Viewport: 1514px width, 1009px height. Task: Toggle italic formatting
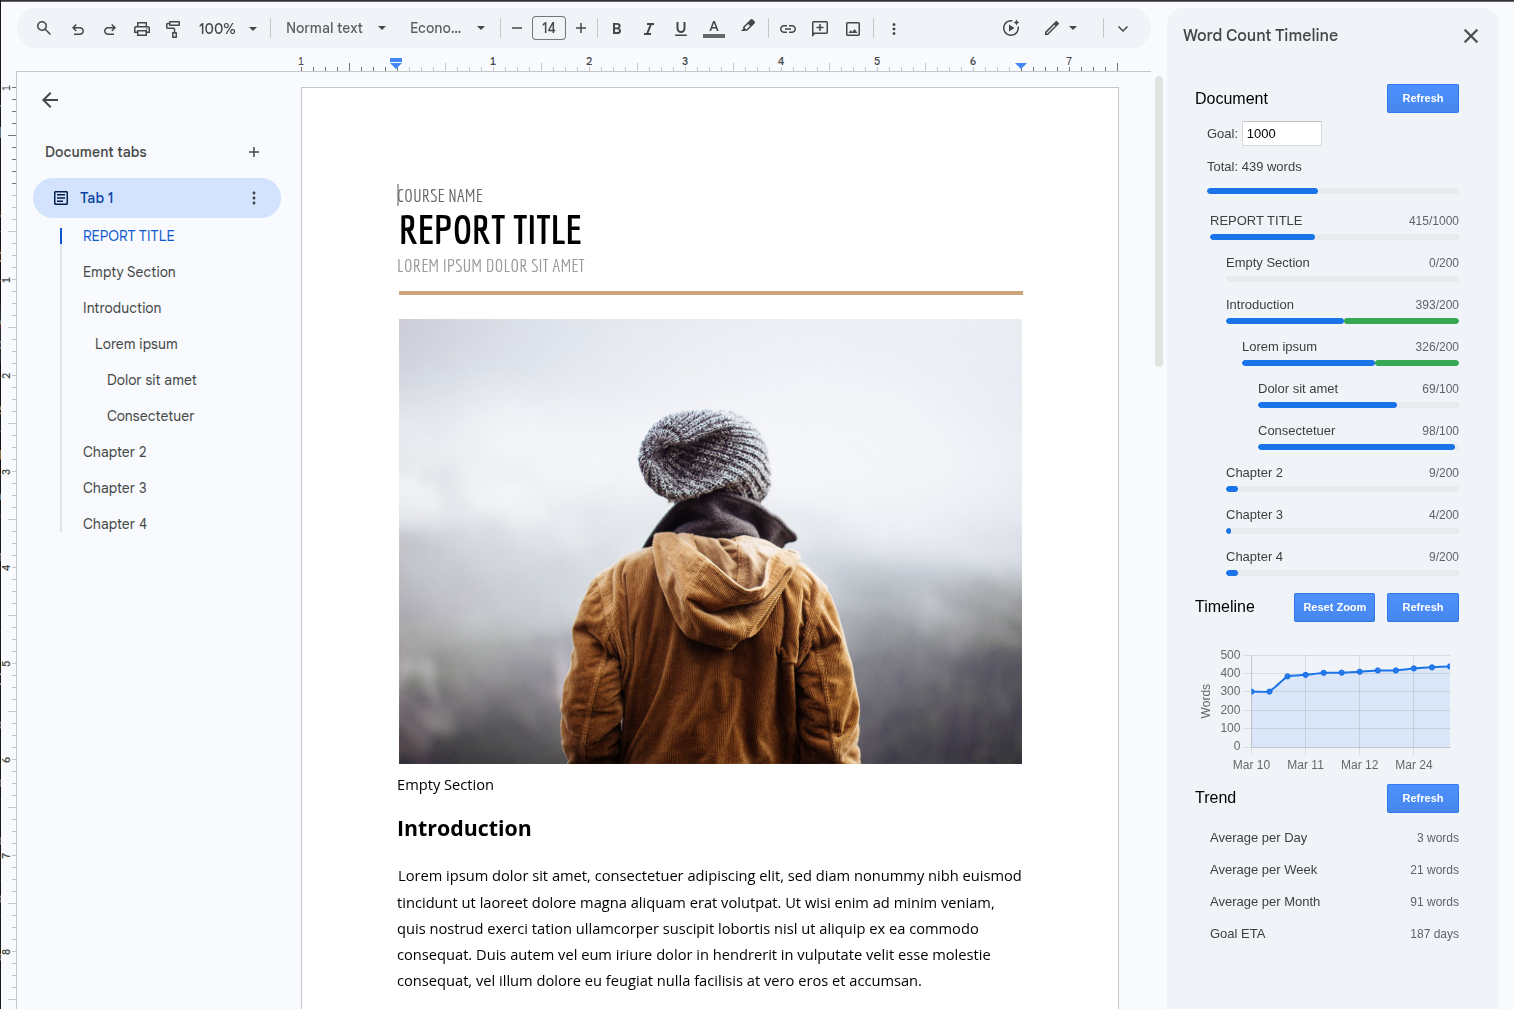tap(648, 28)
